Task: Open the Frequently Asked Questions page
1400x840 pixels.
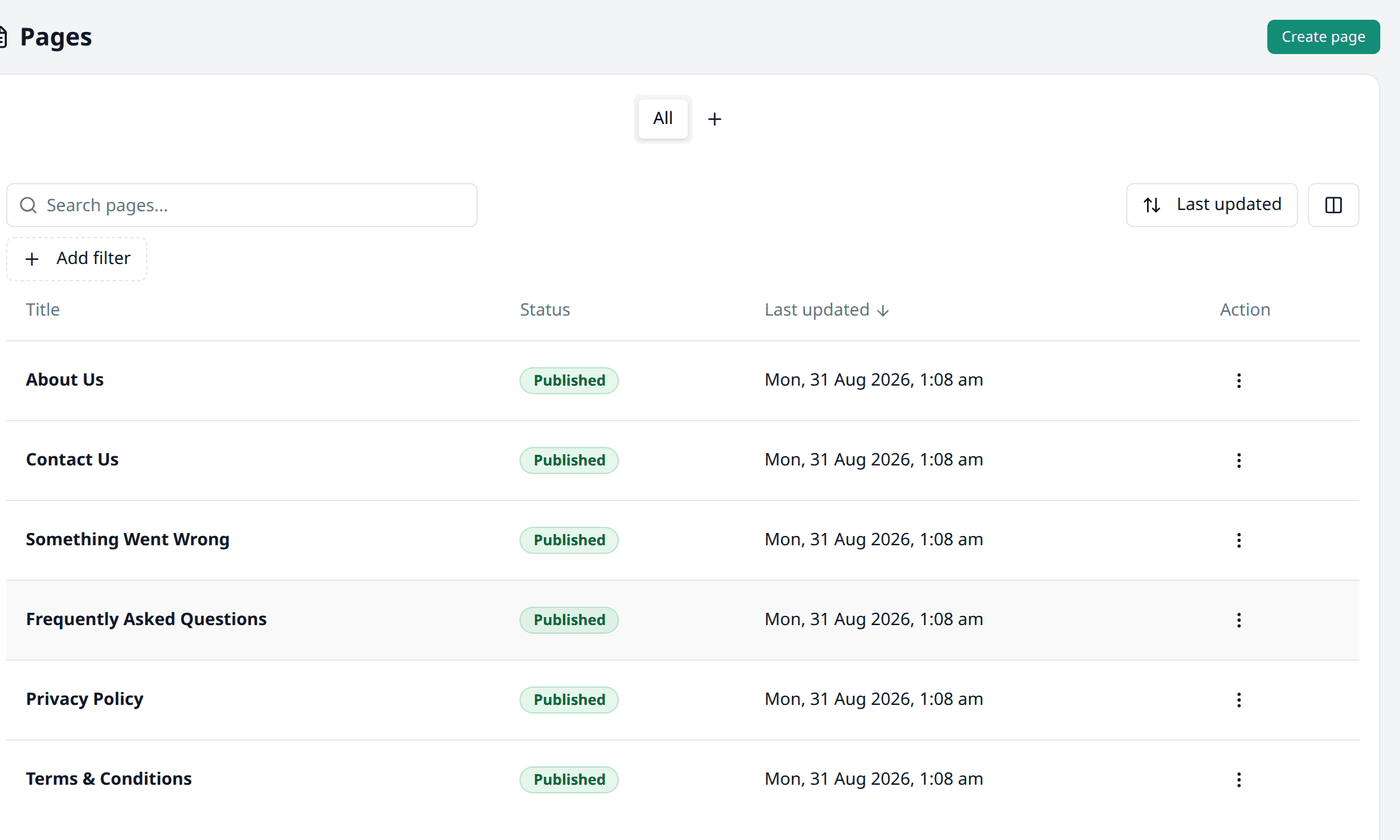Action: click(x=146, y=620)
